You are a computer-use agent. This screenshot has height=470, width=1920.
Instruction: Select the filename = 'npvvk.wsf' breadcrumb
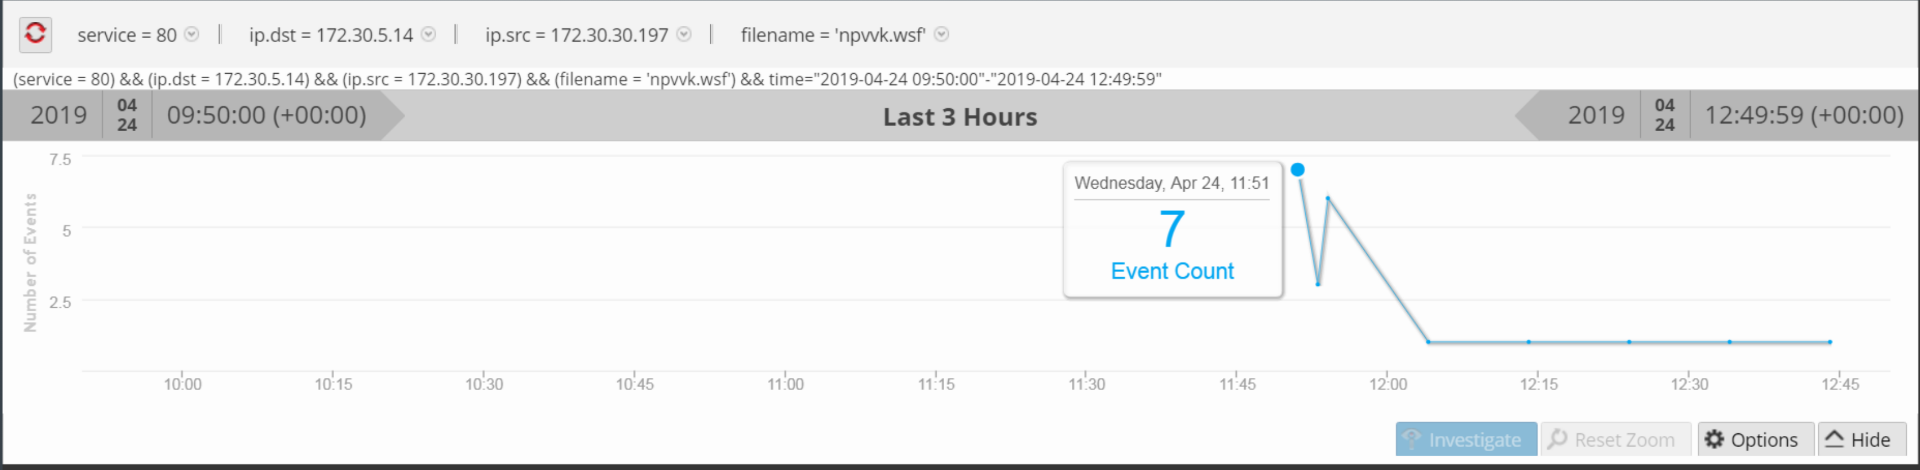pos(832,35)
